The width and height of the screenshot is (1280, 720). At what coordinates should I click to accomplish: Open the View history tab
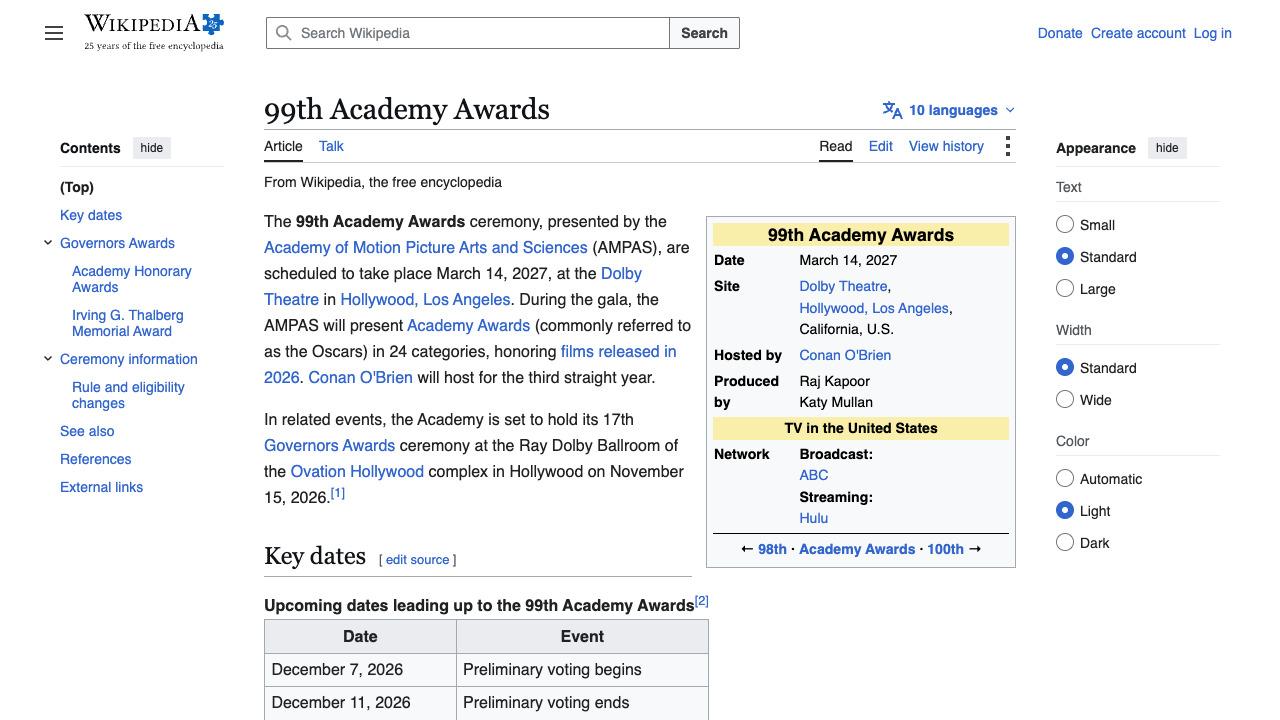coord(946,146)
